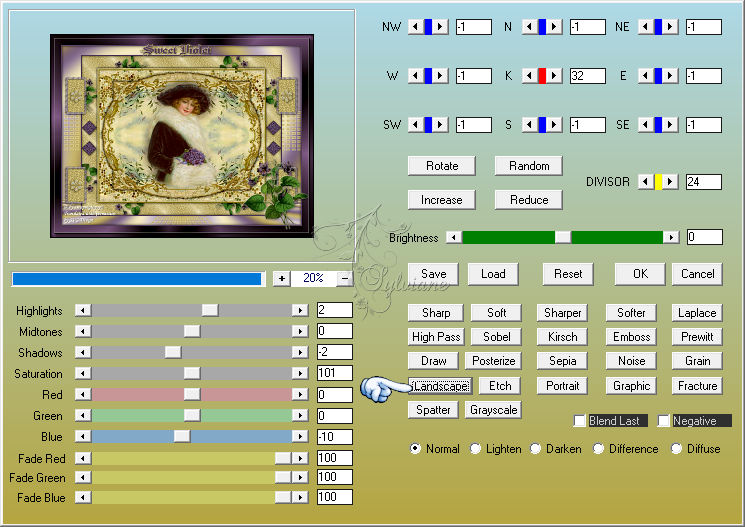The height and width of the screenshot is (527, 745).
Task: Click the DIVISOR right arrow stepper
Action: [x=670, y=182]
